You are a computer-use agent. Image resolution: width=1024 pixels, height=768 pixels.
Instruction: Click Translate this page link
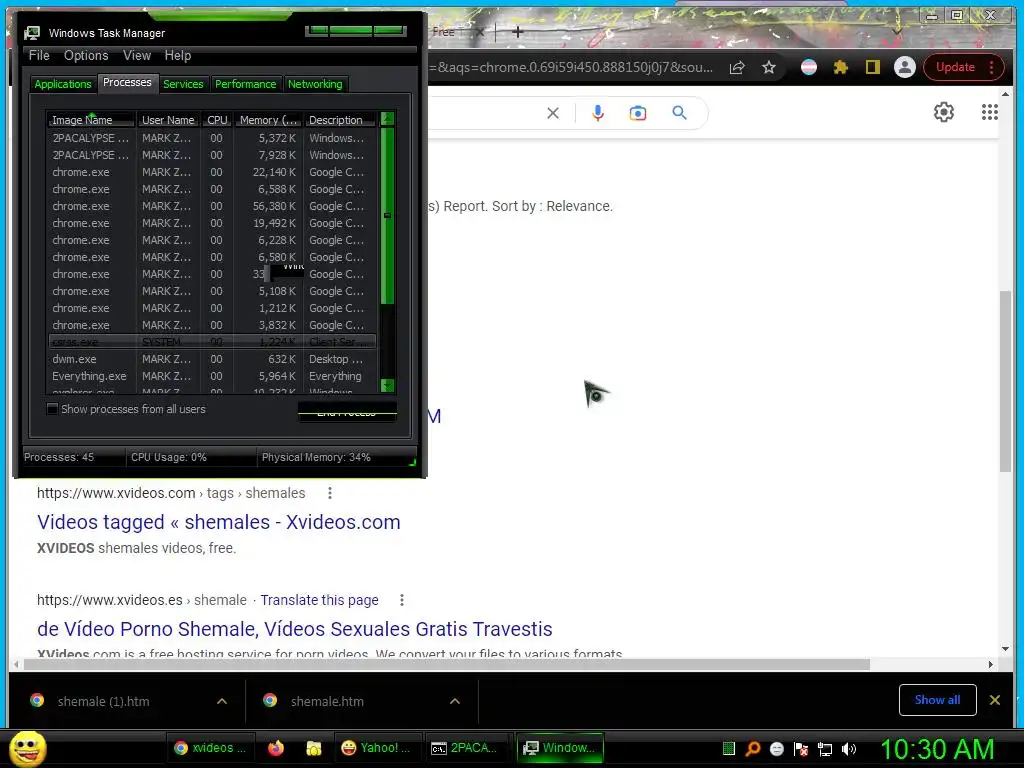(319, 600)
